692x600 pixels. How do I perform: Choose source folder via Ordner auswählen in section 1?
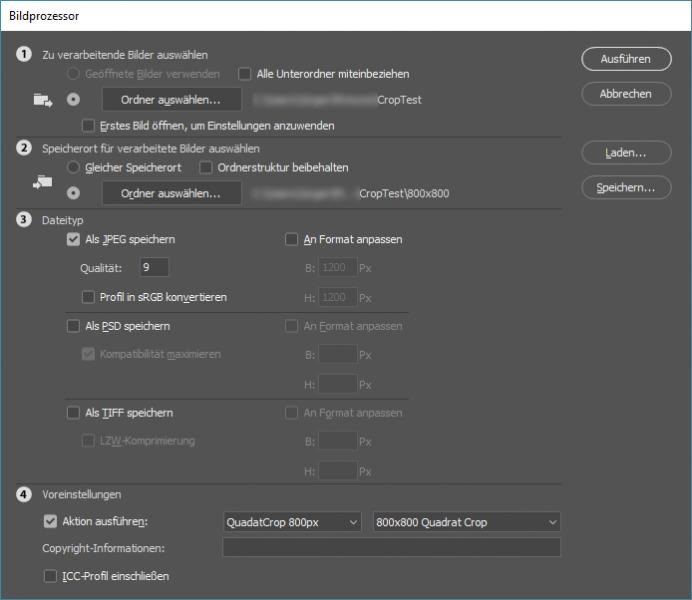[171, 100]
